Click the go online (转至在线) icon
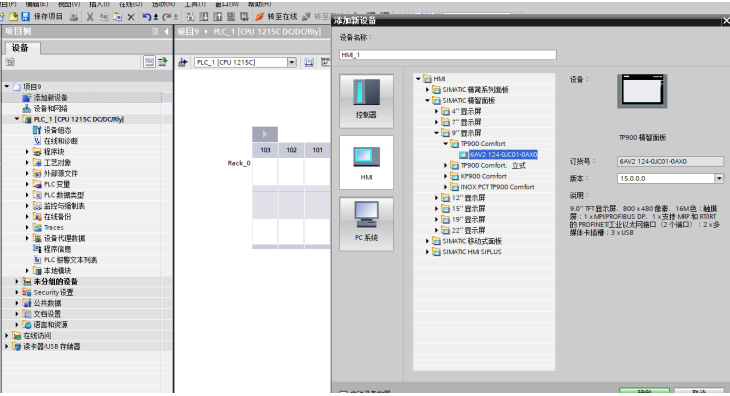Screen dimensions: 730x396 pos(259,17)
